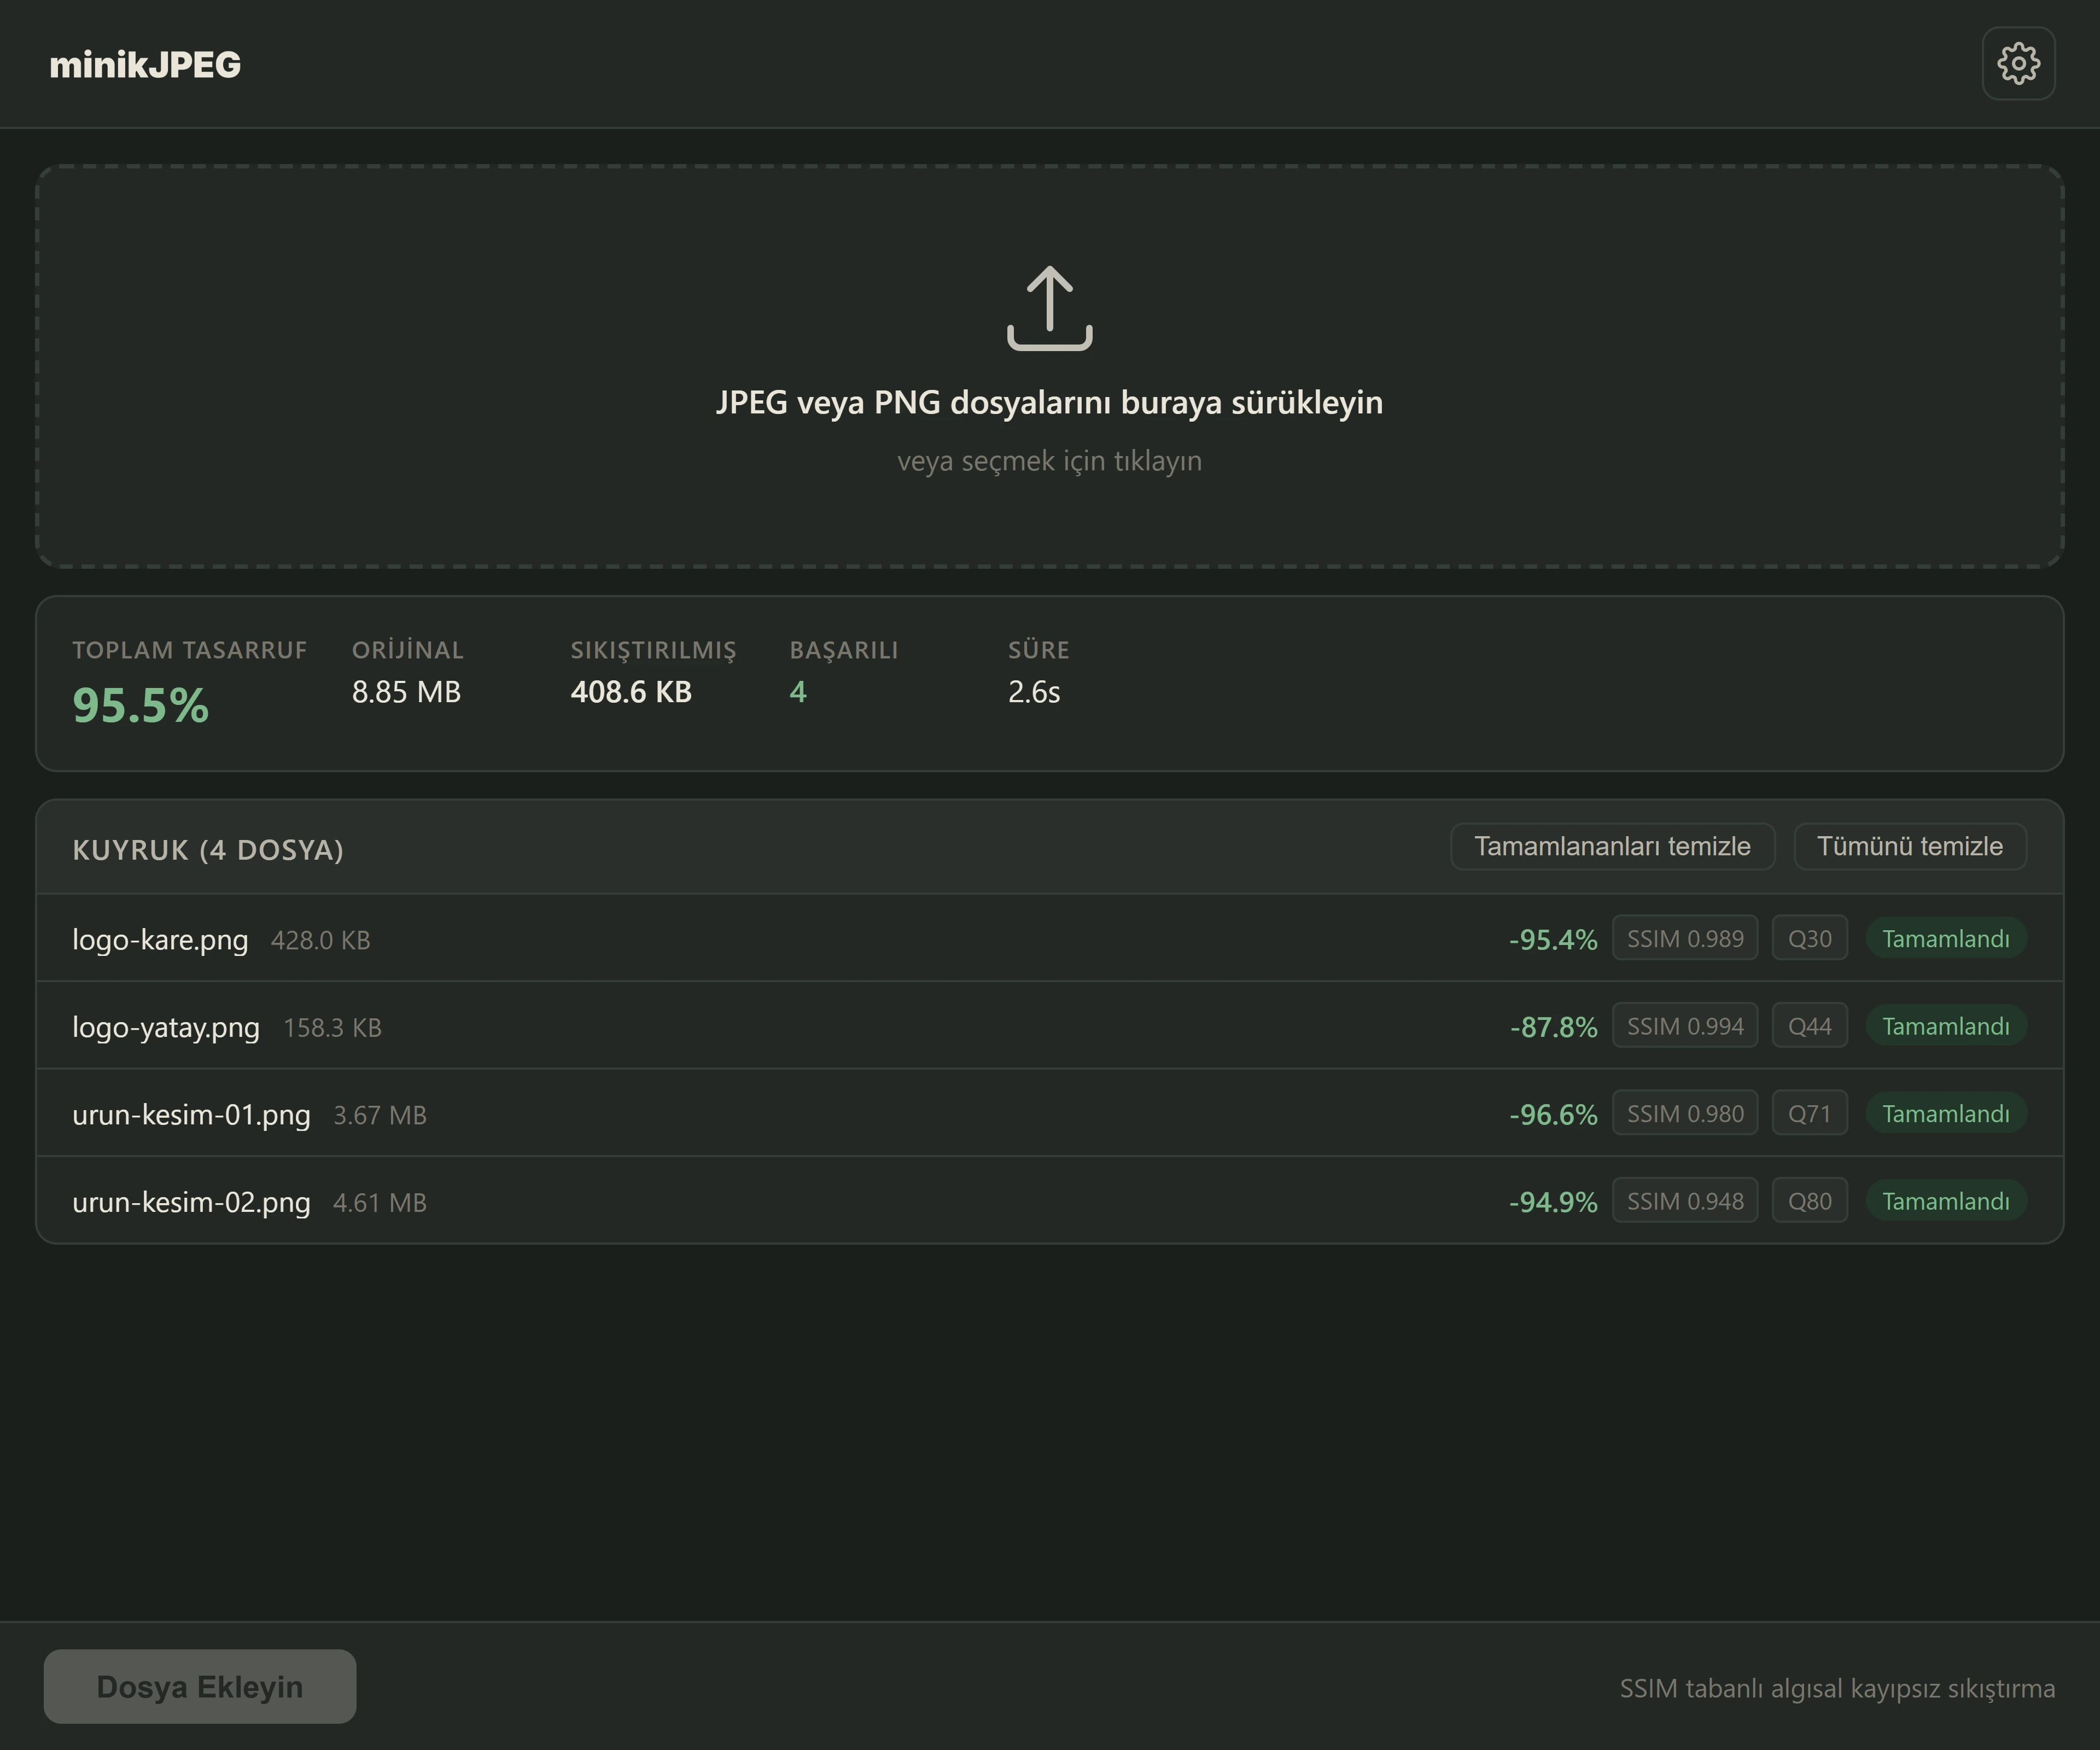This screenshot has height=1750, width=2100.
Task: Click SSIM 0.980 badge for urun-kesim-01.png
Action: (1685, 1113)
